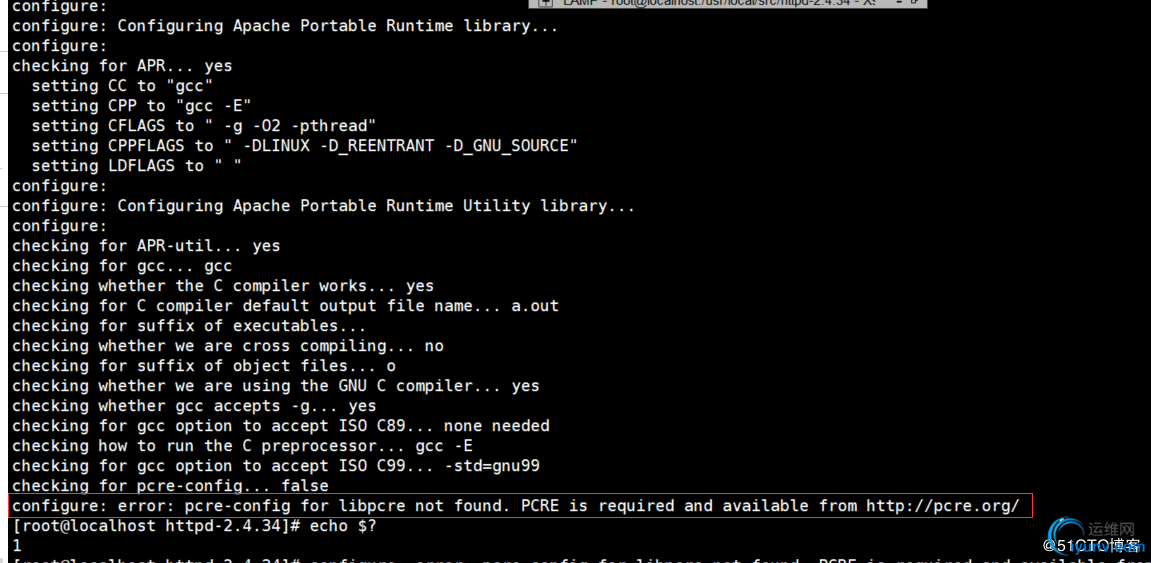Click 'checking whether gcc accepts -g... yes'
The image size is (1151, 563).
(195, 405)
